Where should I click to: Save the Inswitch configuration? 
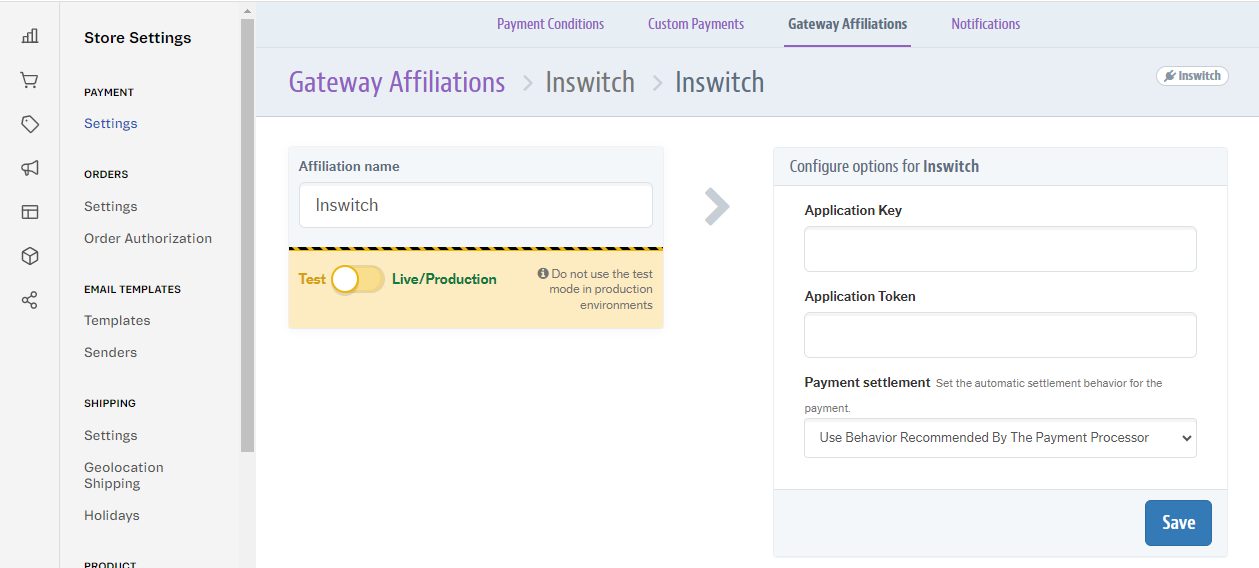(1178, 523)
